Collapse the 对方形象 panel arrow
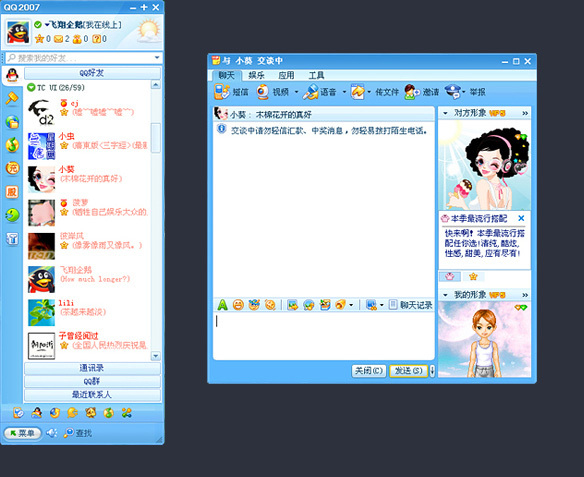This screenshot has height=477, width=584. pos(445,113)
